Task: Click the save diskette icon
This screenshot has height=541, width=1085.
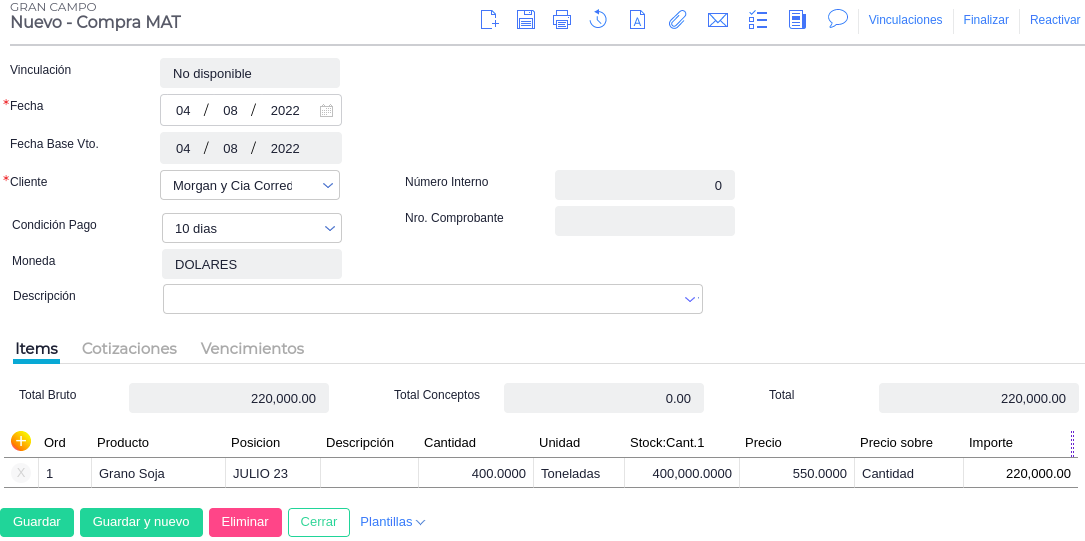Action: (x=526, y=20)
